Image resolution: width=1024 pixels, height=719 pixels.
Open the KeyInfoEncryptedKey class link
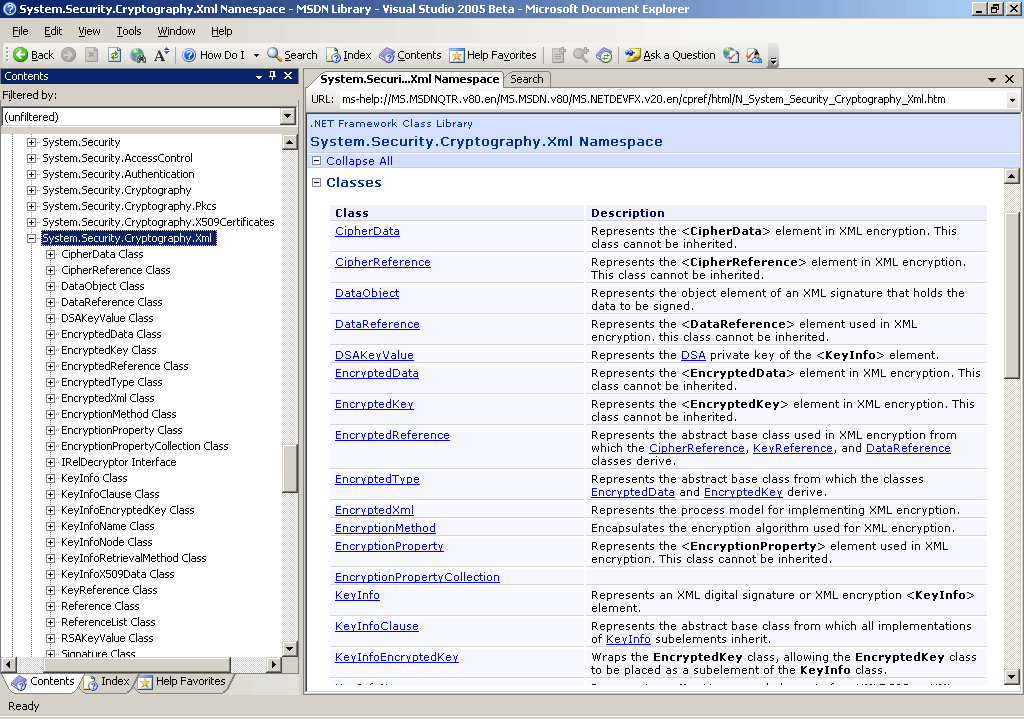[x=396, y=657]
